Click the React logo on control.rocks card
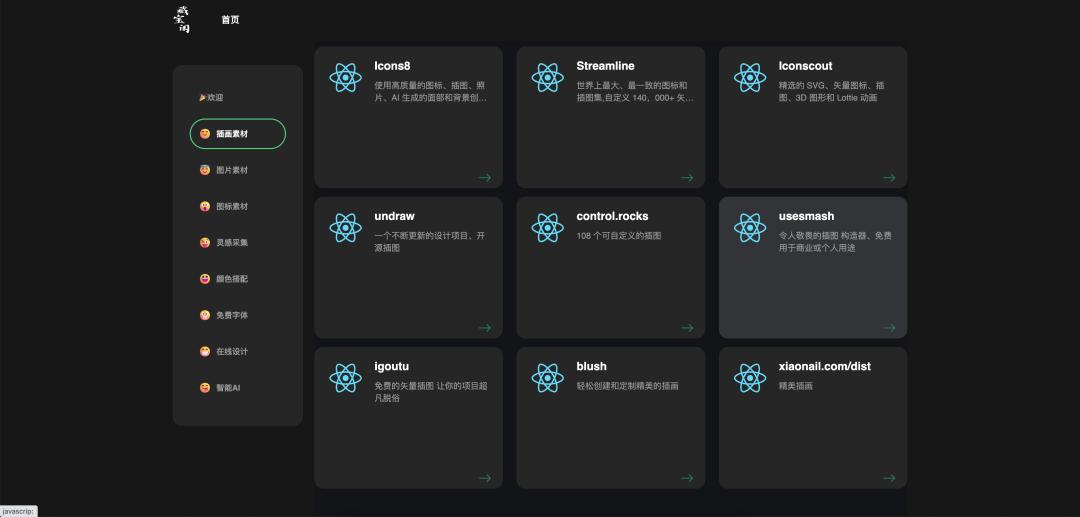 tap(548, 228)
